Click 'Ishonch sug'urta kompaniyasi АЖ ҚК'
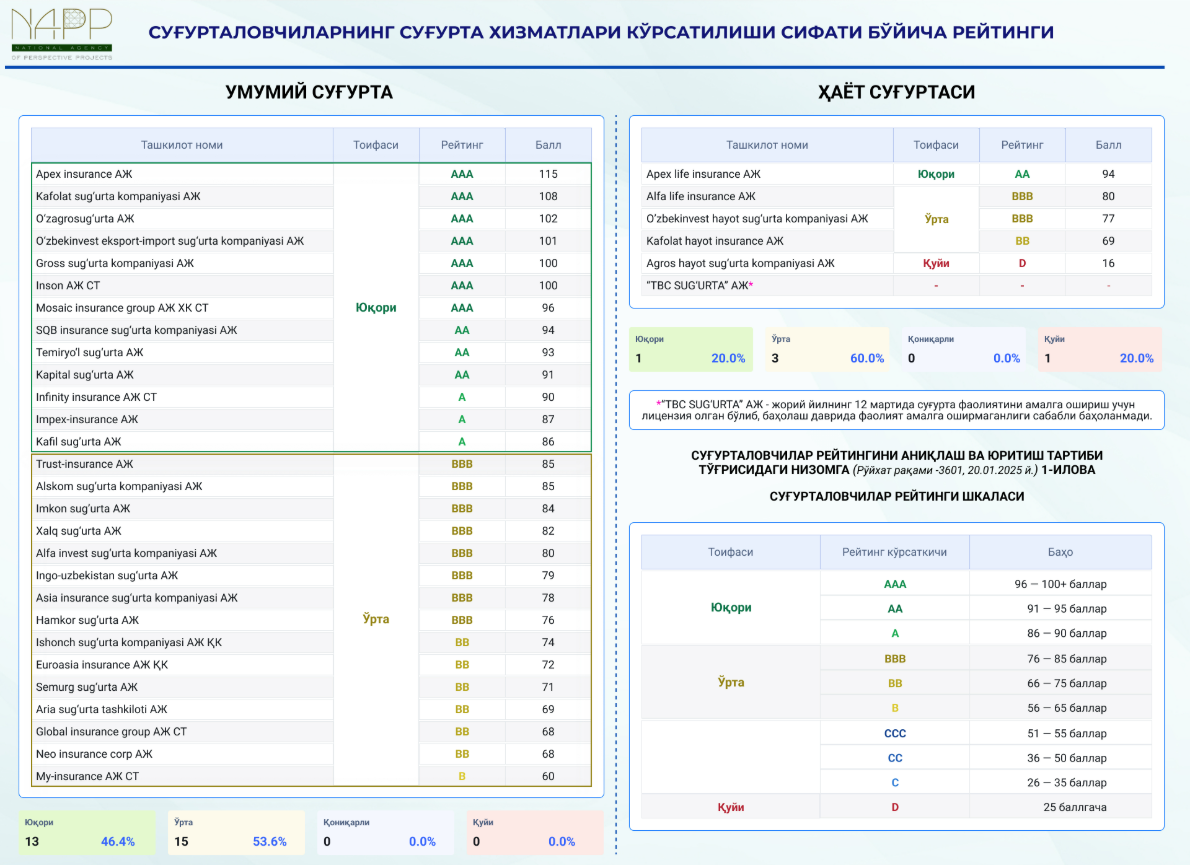Viewport: 1190px width, 865px height. tap(128, 643)
